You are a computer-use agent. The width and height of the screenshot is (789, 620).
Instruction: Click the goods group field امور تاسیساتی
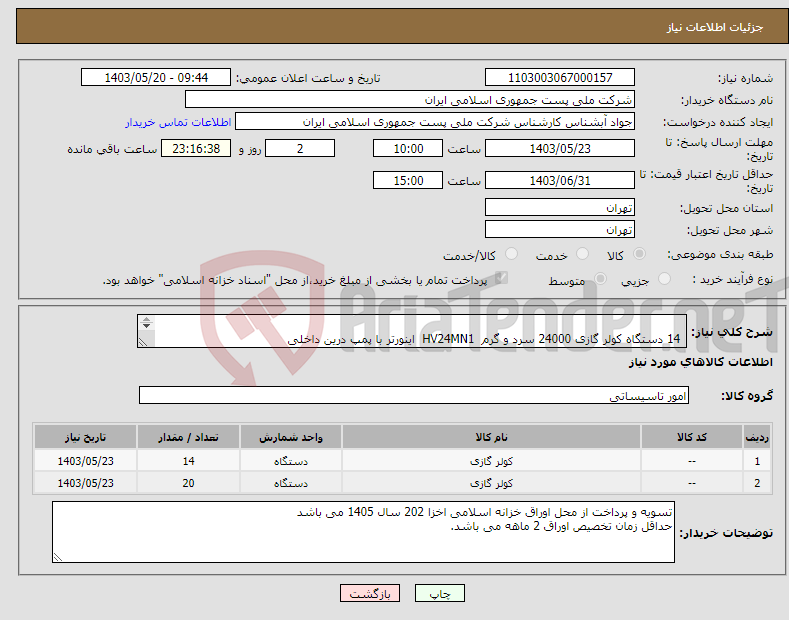(x=414, y=396)
